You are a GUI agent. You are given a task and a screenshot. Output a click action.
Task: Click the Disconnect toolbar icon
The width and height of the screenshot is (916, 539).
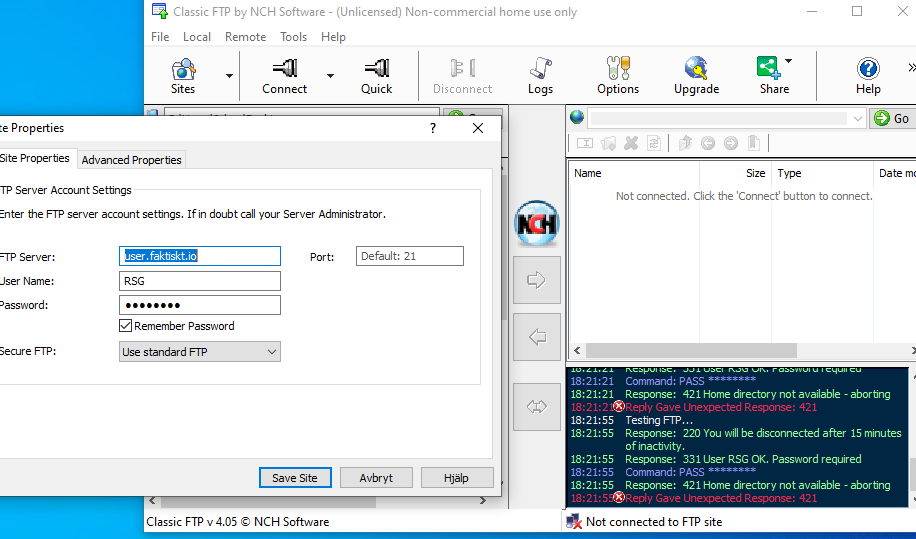tap(463, 76)
